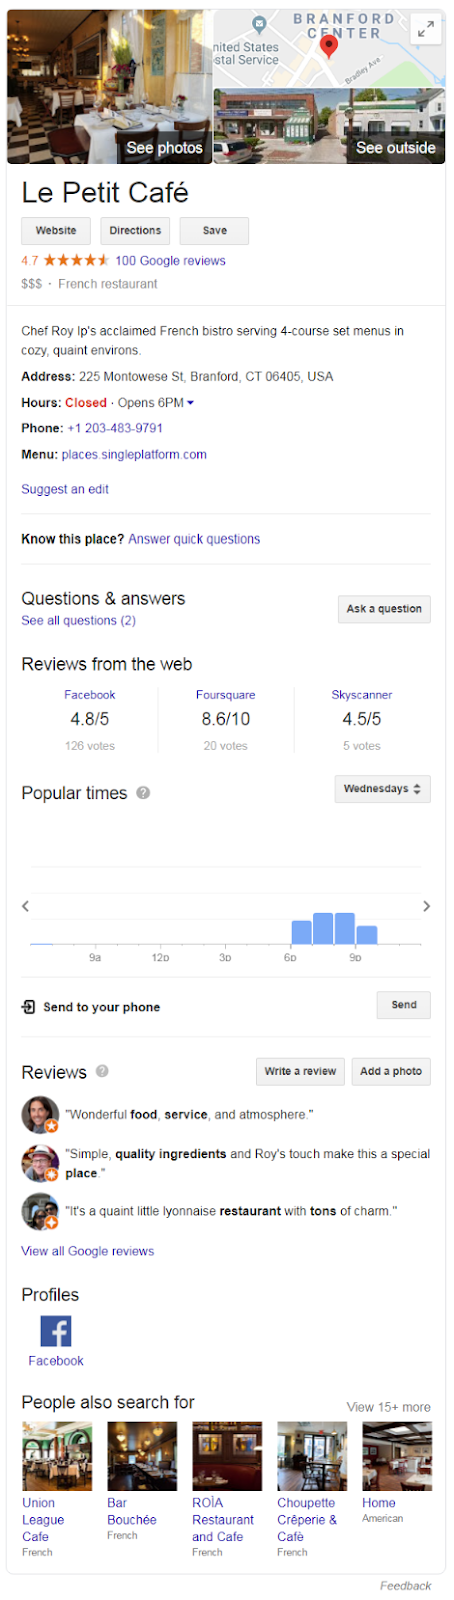Expand the opening hours dropdown arrow
This screenshot has height=1600, width=454.
click(x=191, y=403)
